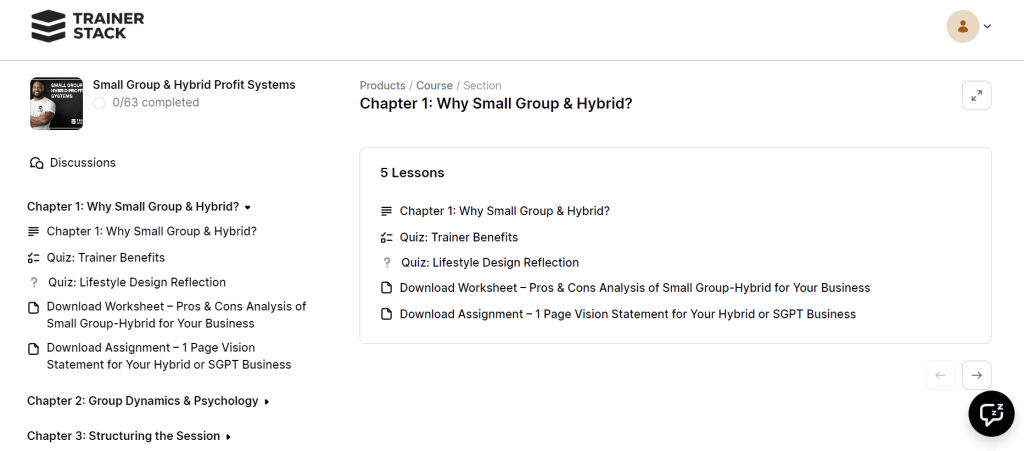Go to the next section arrow

(976, 375)
